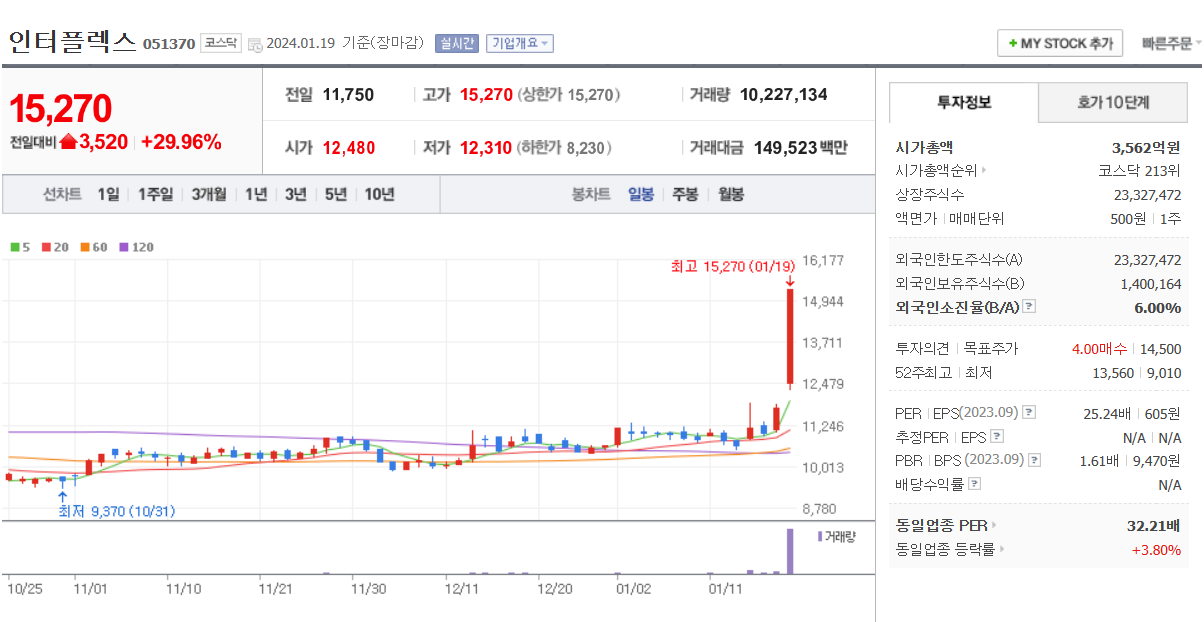Image resolution: width=1204 pixels, height=622 pixels.
Task: Switch to the 호가10단계 tab
Action: pyautogui.click(x=1113, y=102)
